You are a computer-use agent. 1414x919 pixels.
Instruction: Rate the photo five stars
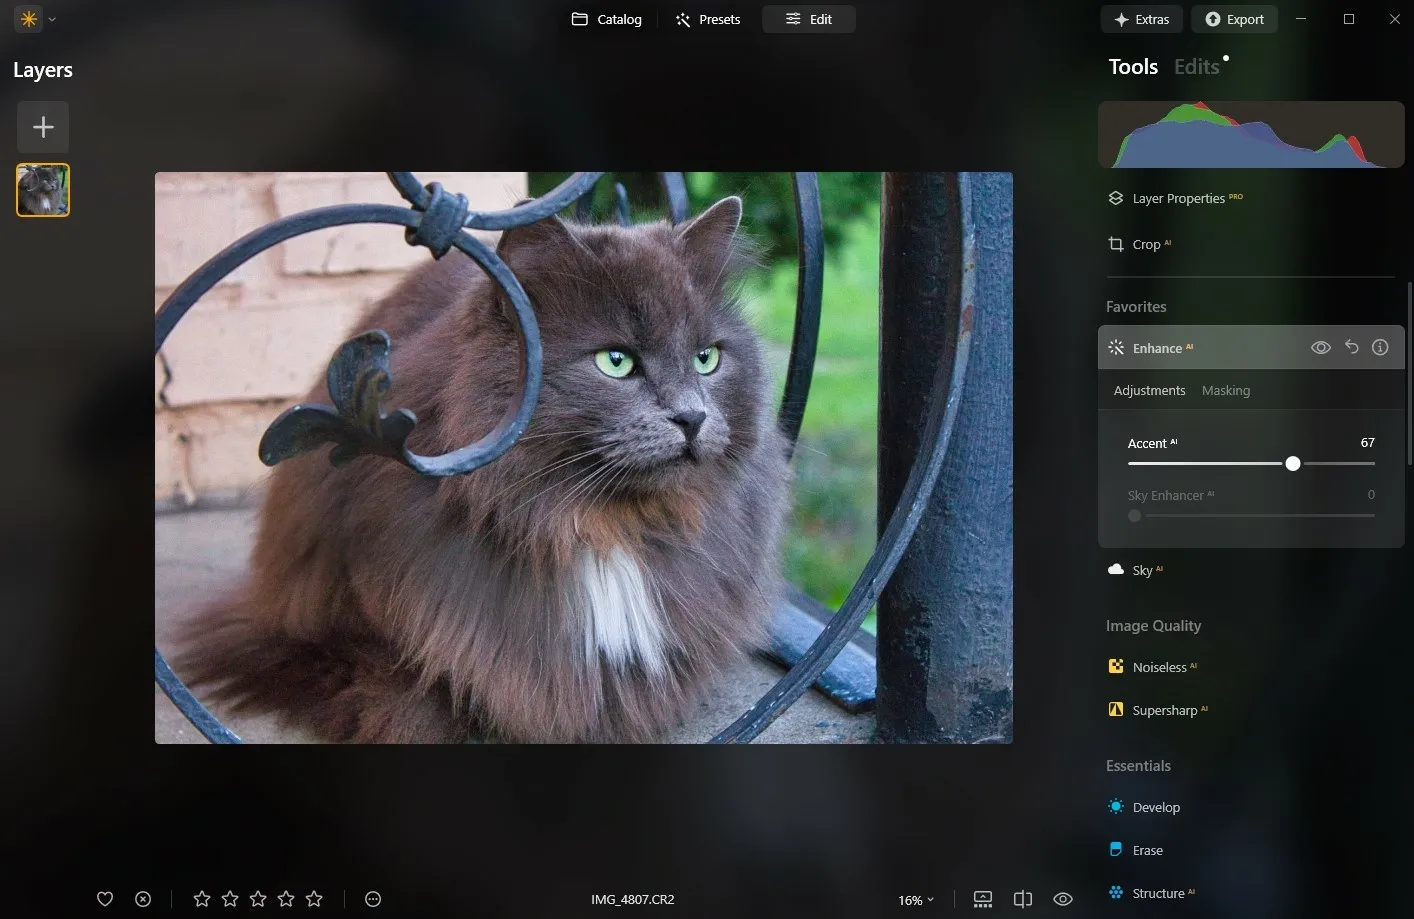coord(314,899)
